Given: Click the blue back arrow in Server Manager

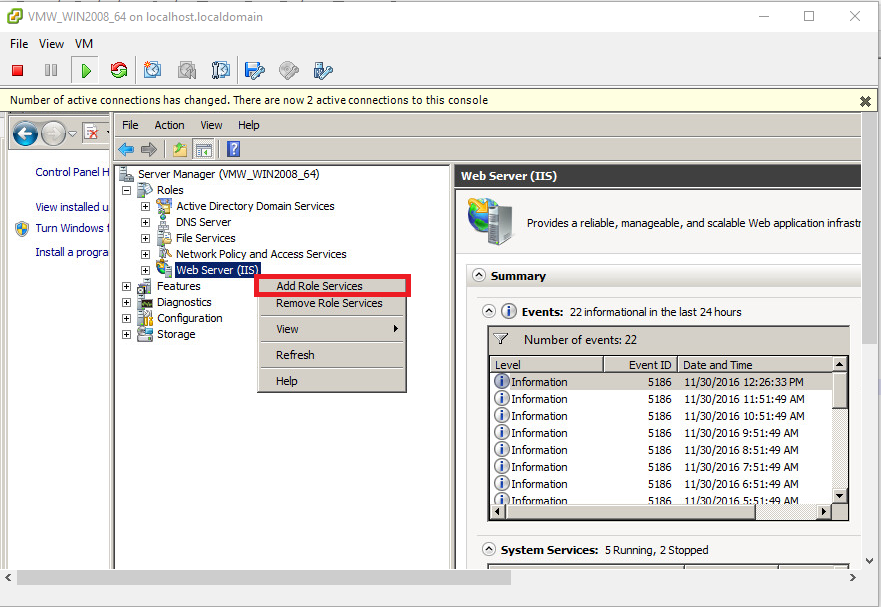Looking at the screenshot, I should click(126, 149).
